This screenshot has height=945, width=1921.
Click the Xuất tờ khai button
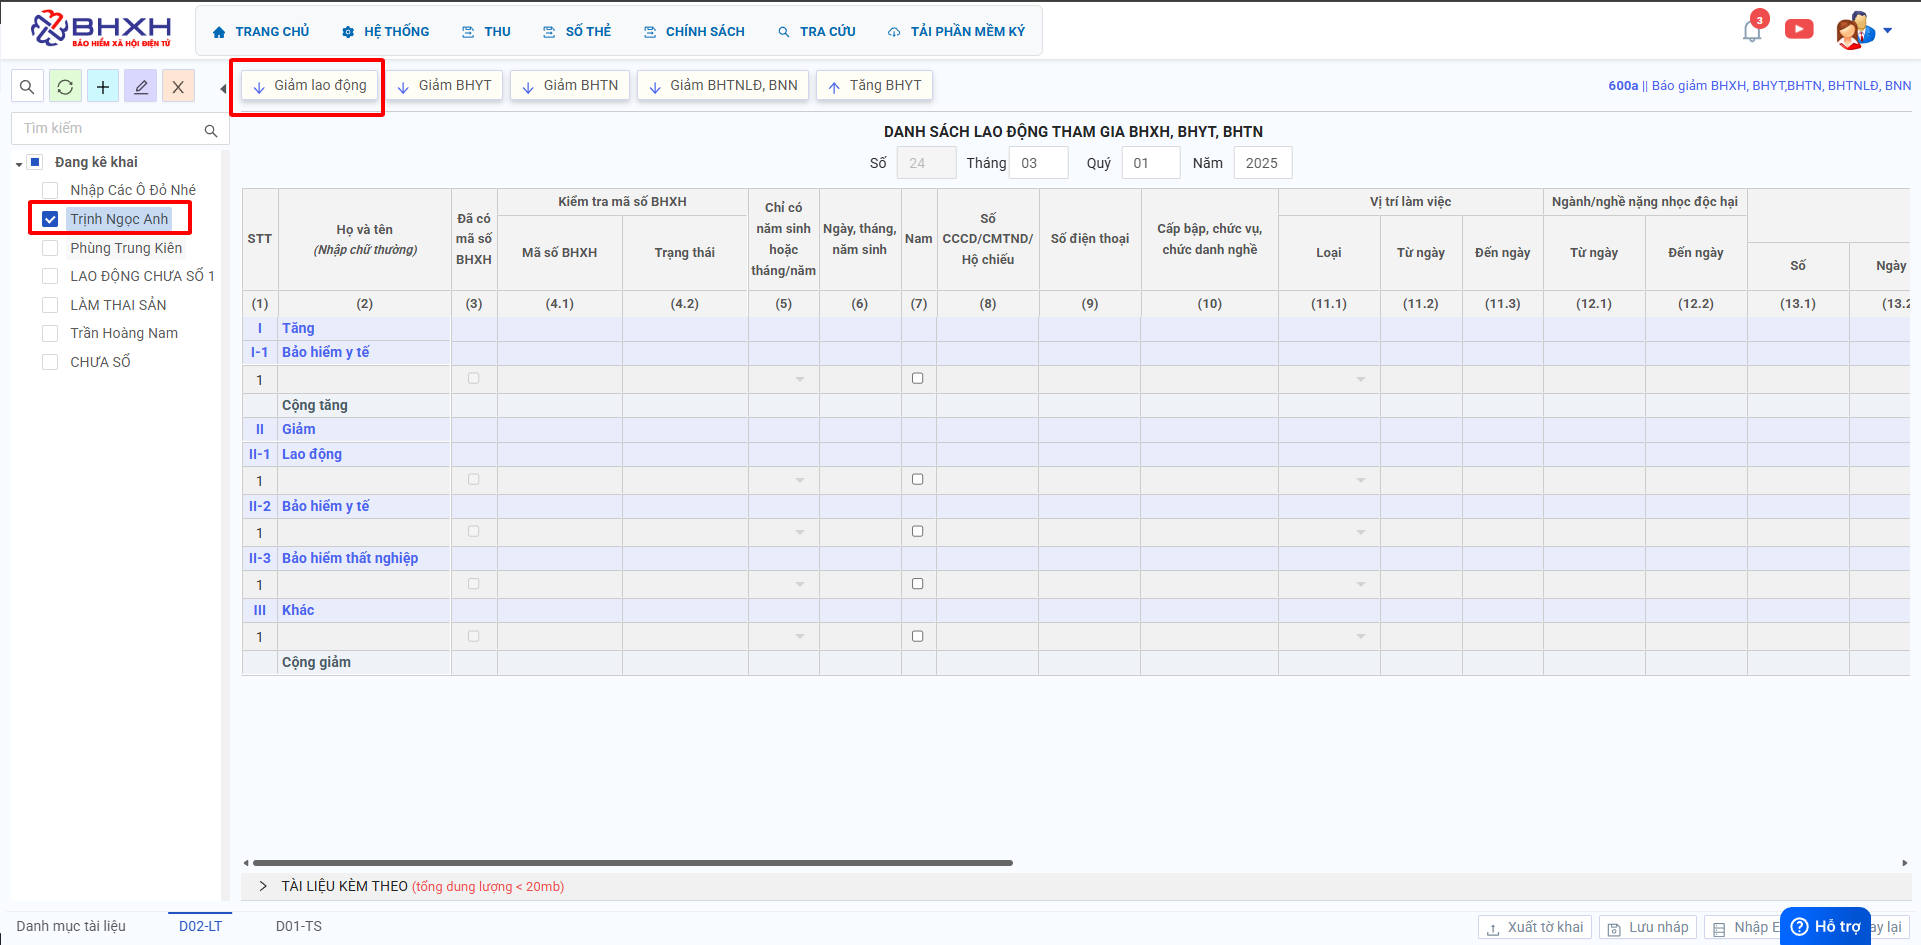click(x=1535, y=928)
